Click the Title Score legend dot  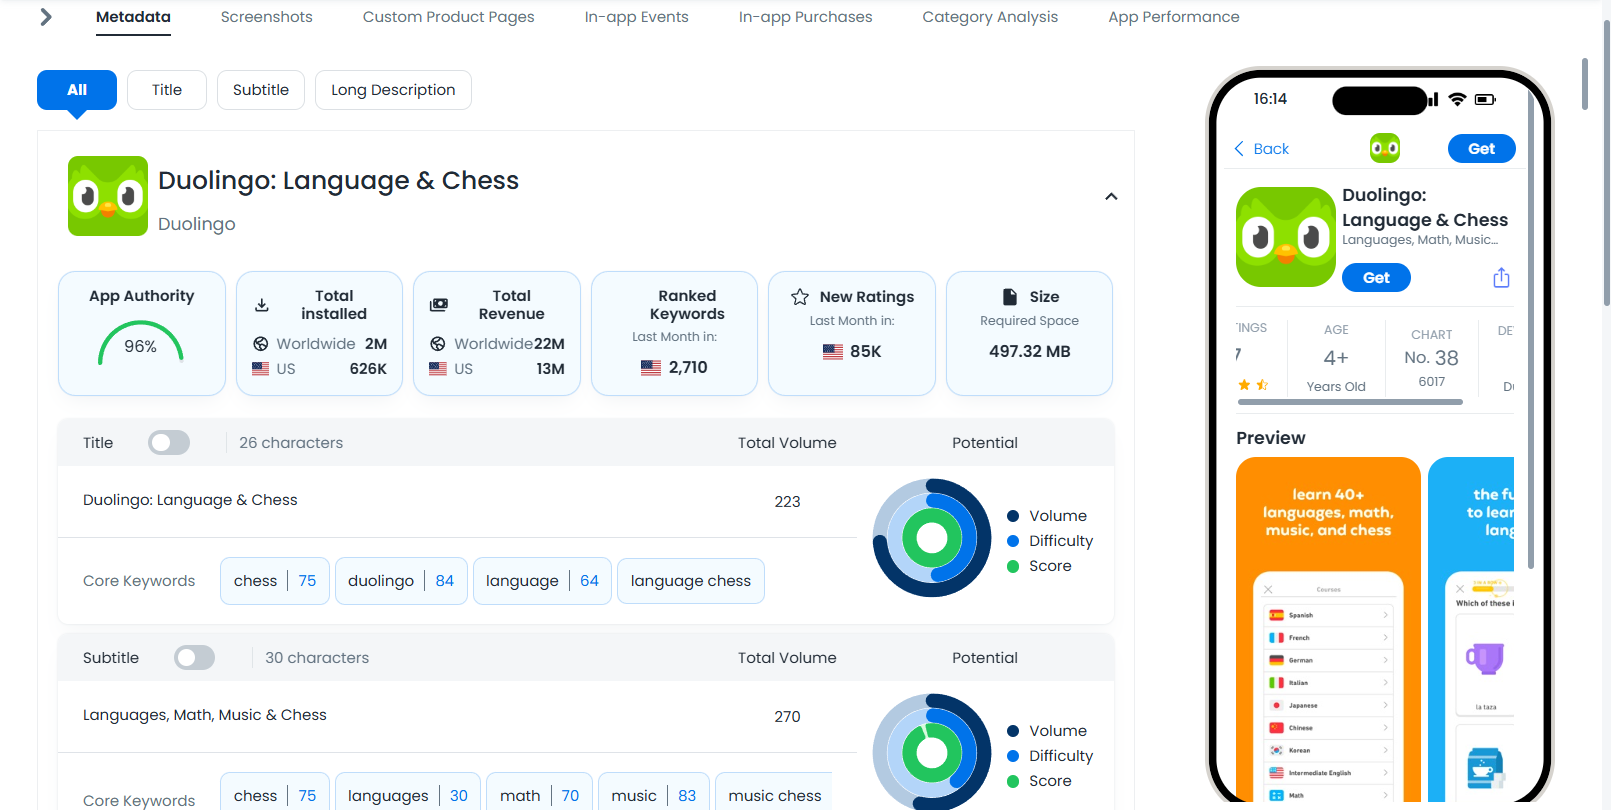(1013, 566)
